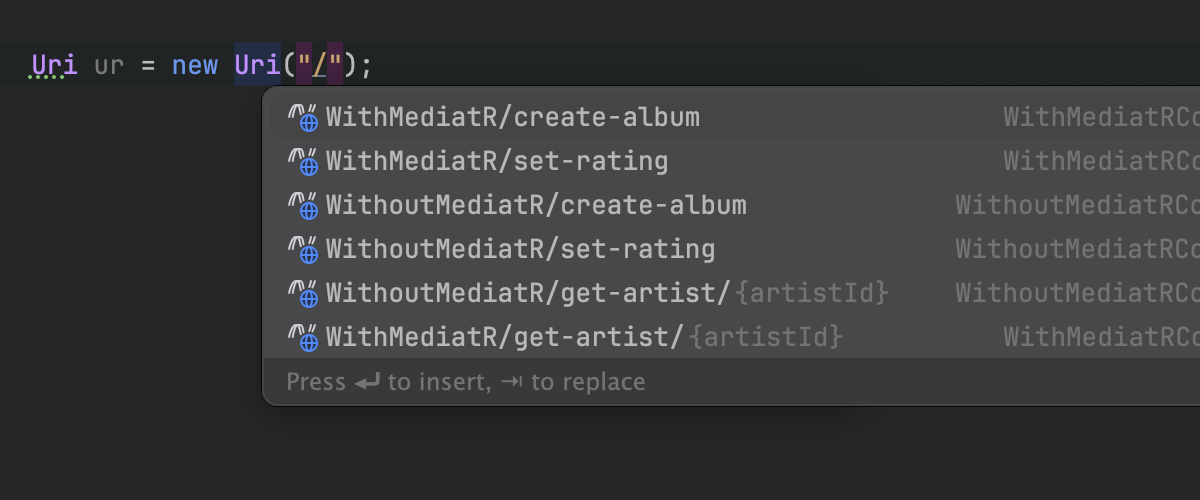1200x500 pixels.
Task: Click the Uri constructor after "new"
Action: tap(257, 66)
